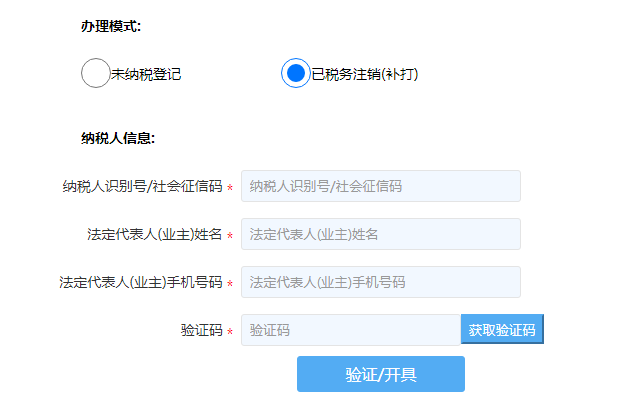This screenshot has width=636, height=418.
Task: Click the 办理模式 section heading
Action: [x=111, y=26]
